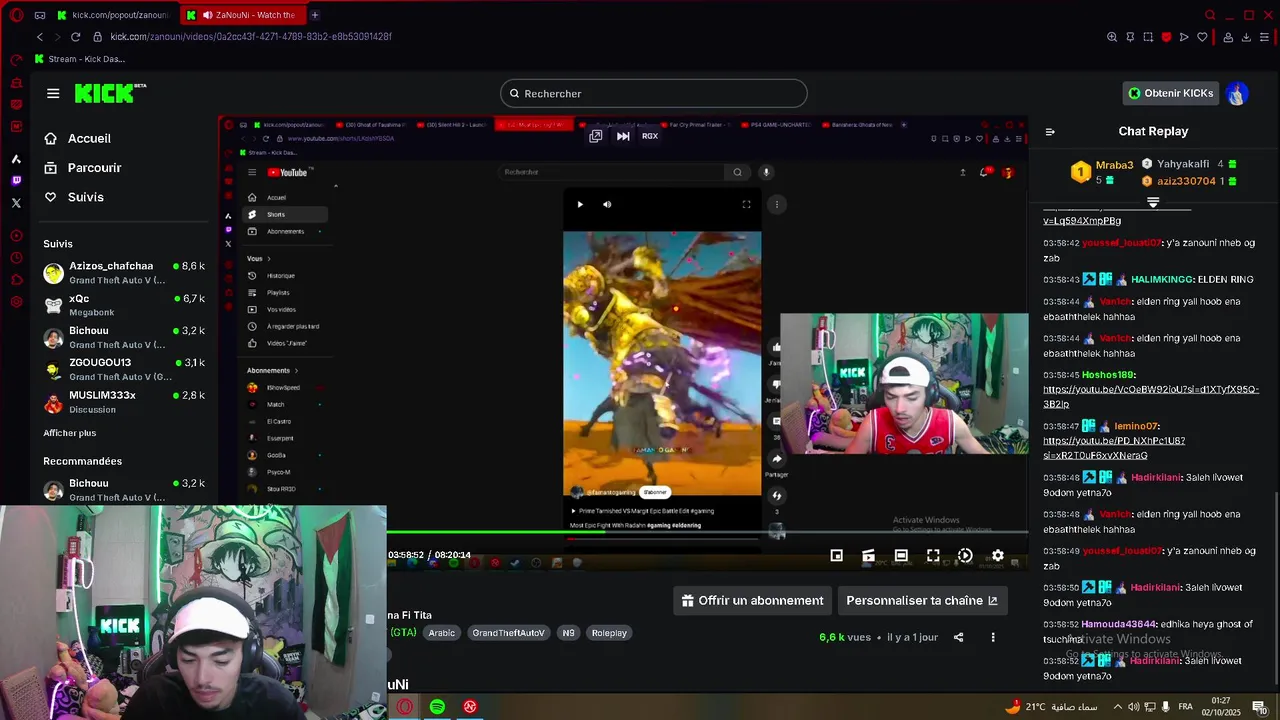The width and height of the screenshot is (1280, 720).
Task: Select the Arabic tag
Action: pos(442,633)
